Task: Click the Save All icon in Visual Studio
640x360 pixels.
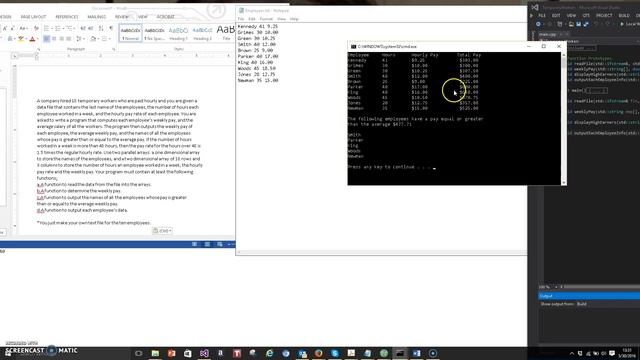Action: tap(586, 24)
